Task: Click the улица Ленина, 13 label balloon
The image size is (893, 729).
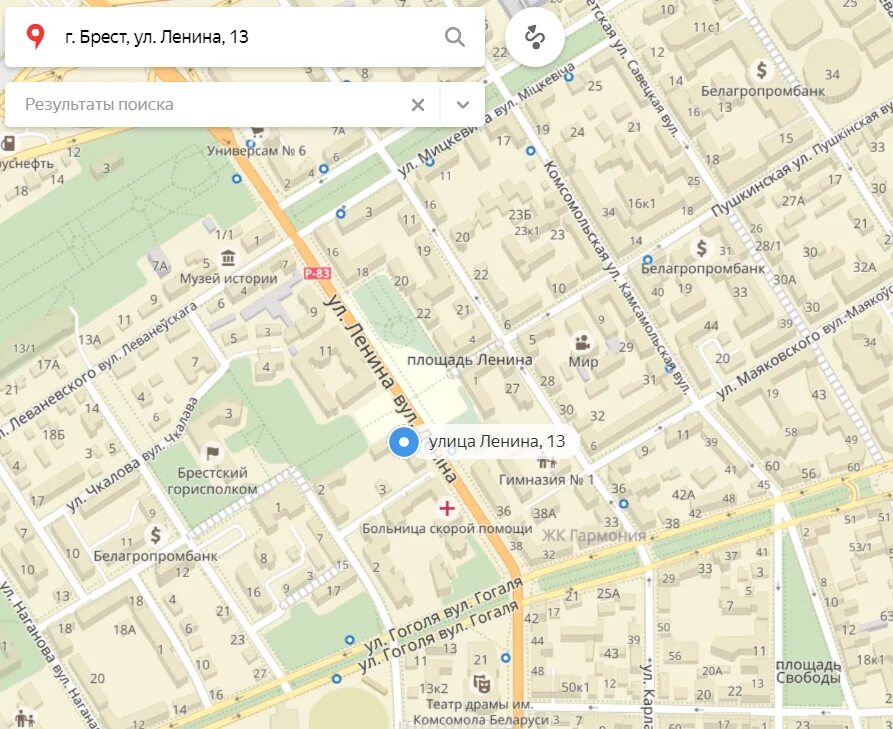Action: 497,441
